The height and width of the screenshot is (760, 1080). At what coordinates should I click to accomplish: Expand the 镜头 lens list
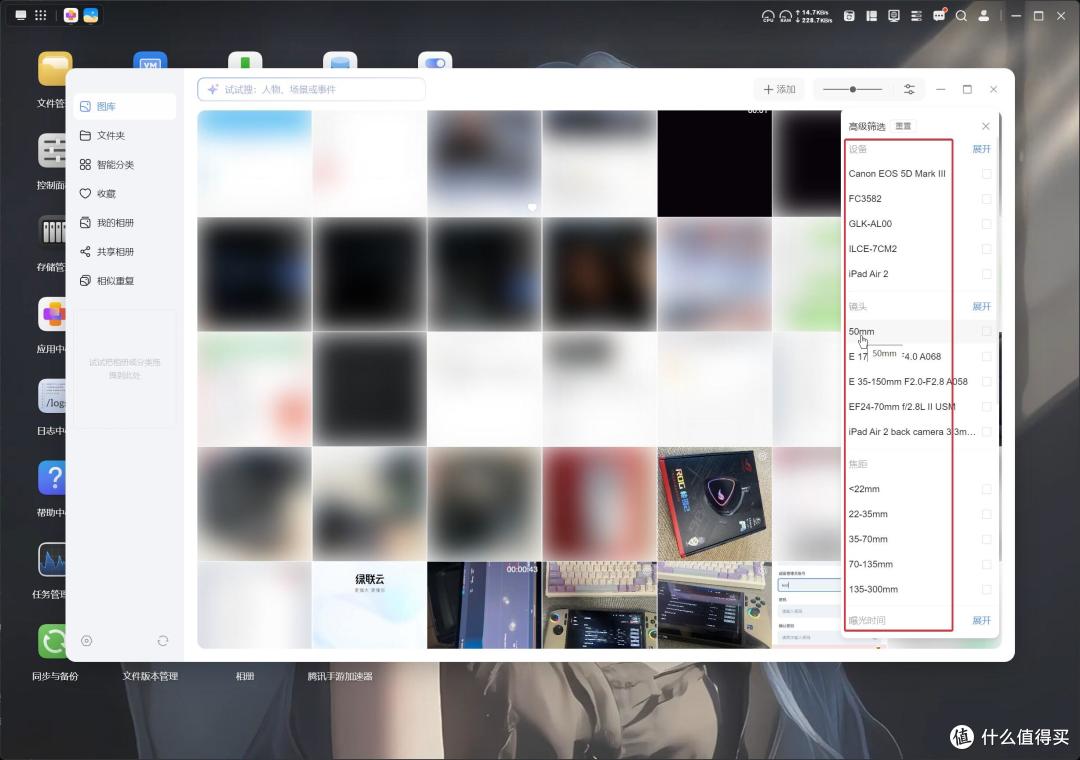coord(982,306)
